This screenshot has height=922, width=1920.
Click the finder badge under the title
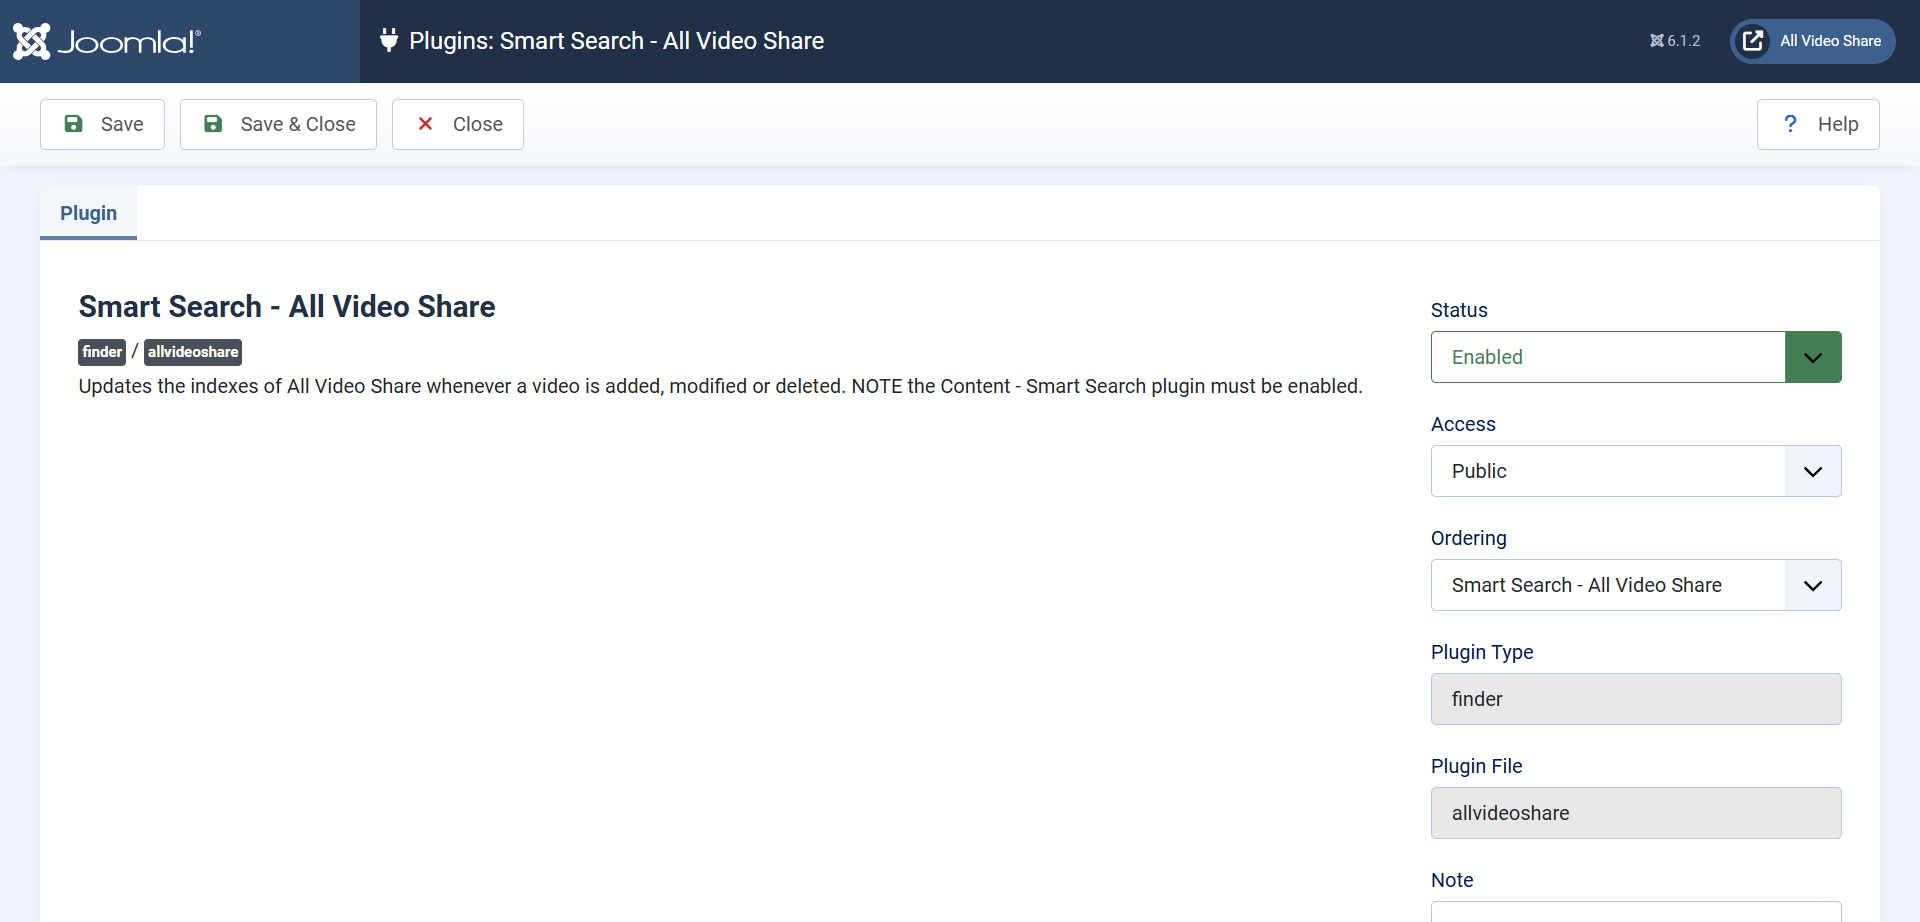[x=102, y=352]
